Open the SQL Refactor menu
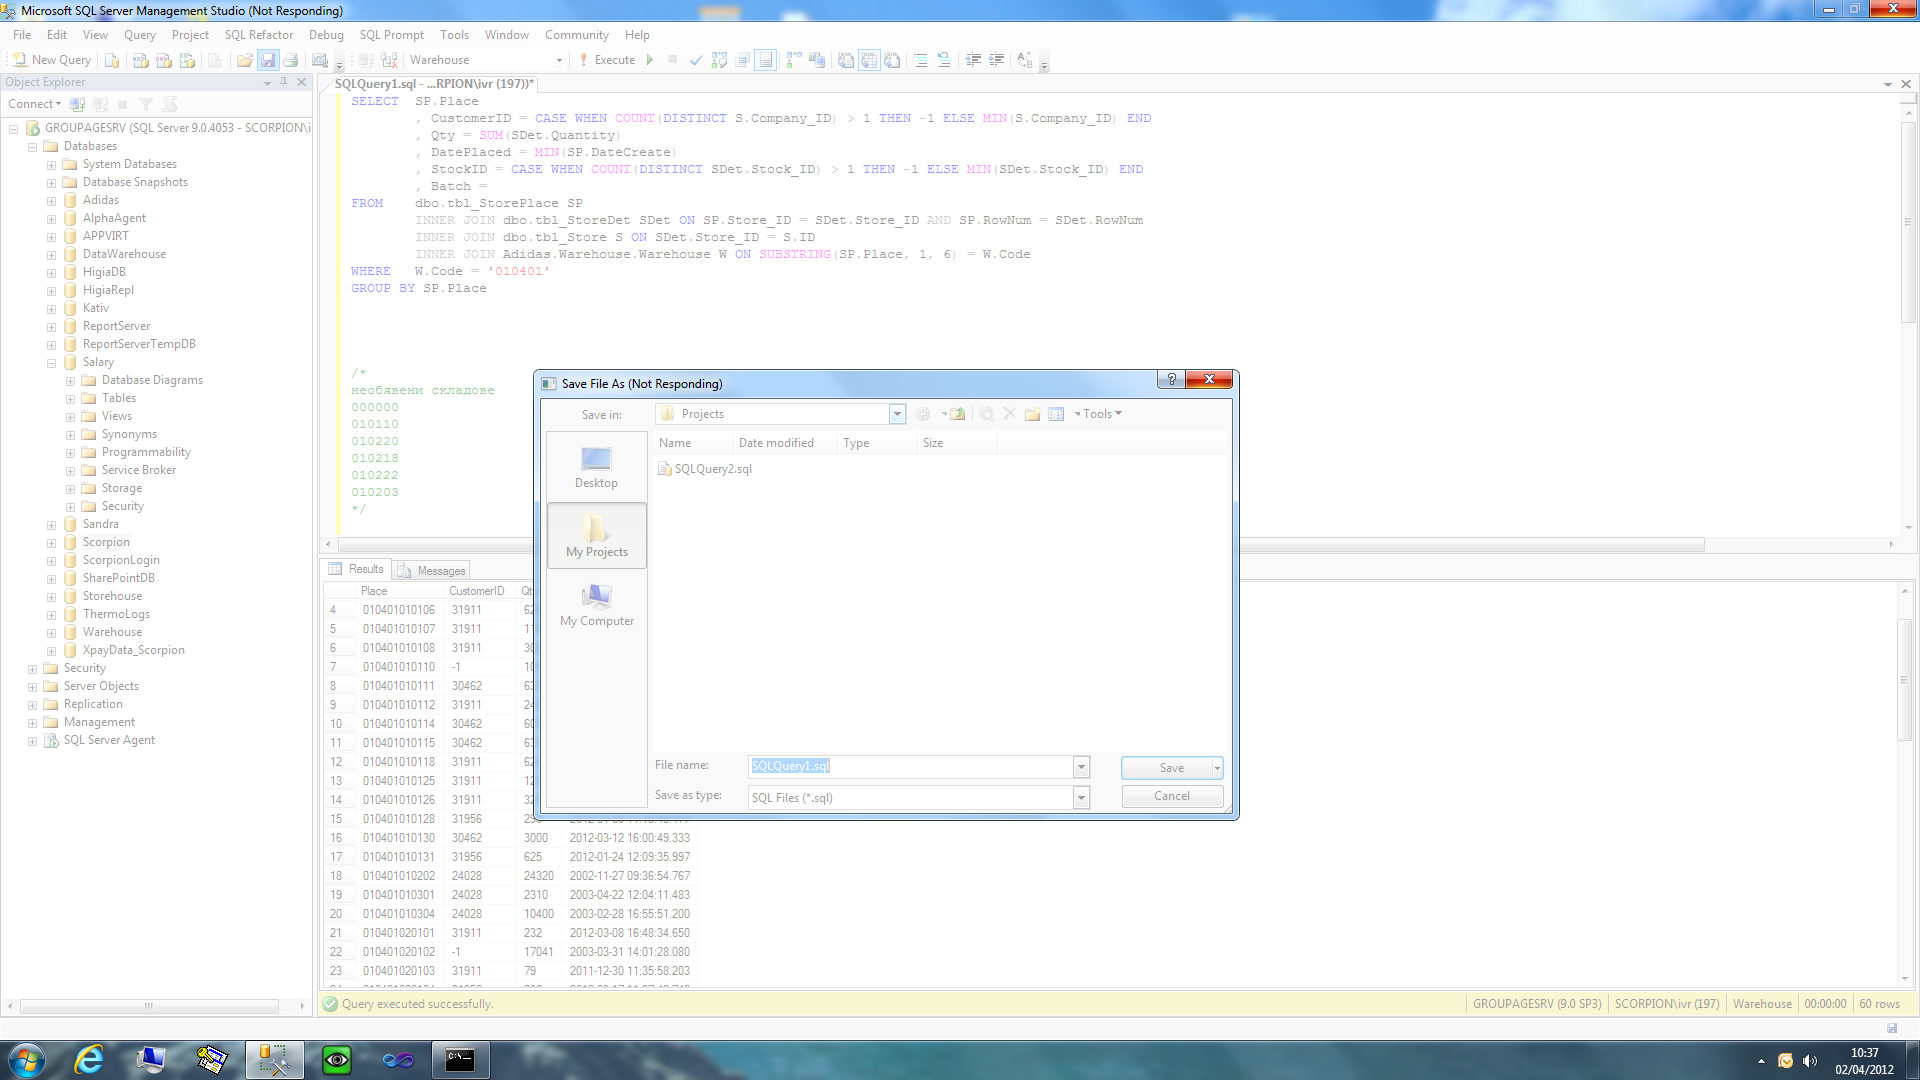 pos(258,35)
